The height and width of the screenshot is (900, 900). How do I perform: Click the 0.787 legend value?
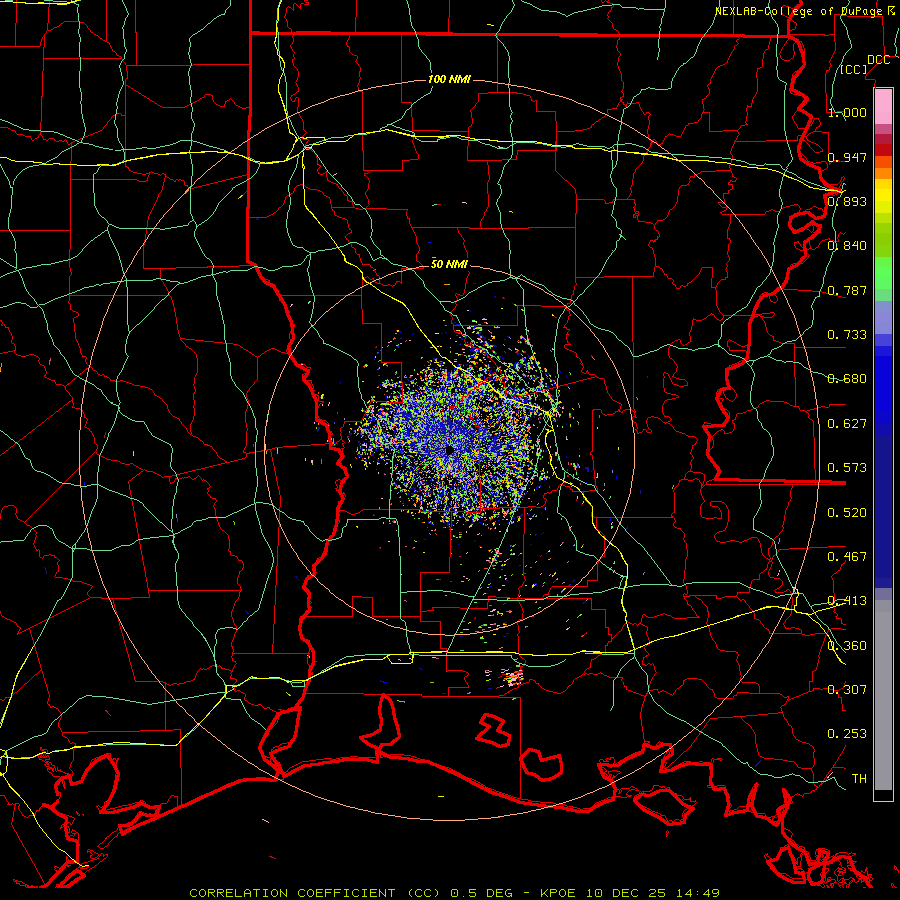tap(847, 290)
